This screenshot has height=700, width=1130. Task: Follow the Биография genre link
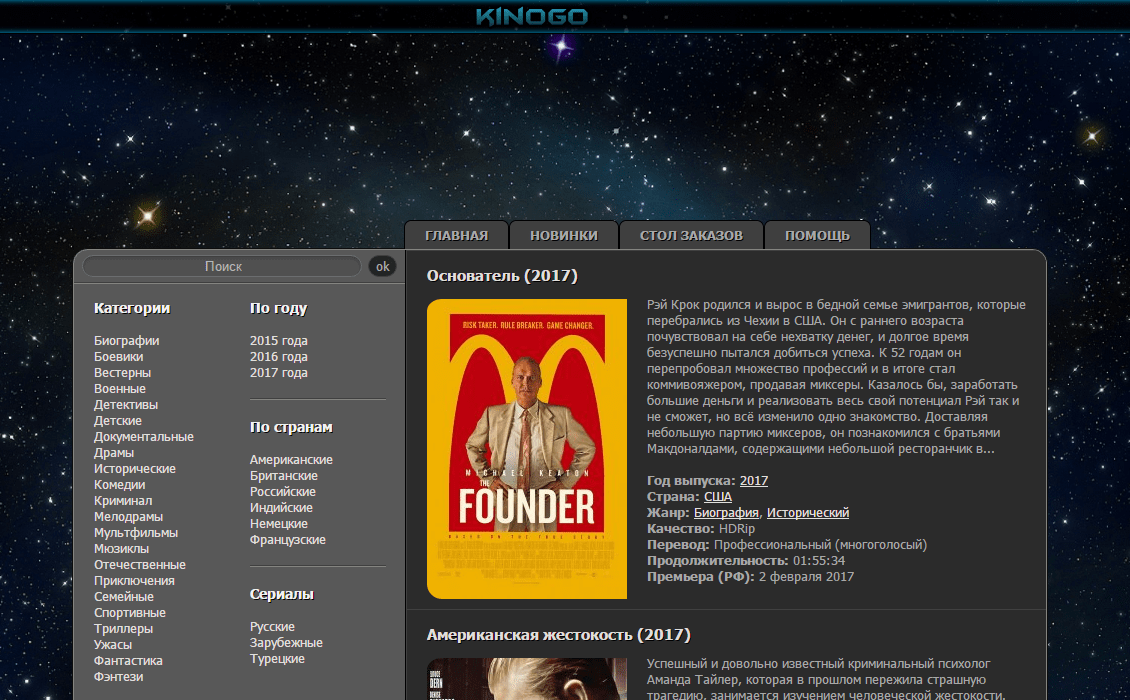tap(726, 513)
